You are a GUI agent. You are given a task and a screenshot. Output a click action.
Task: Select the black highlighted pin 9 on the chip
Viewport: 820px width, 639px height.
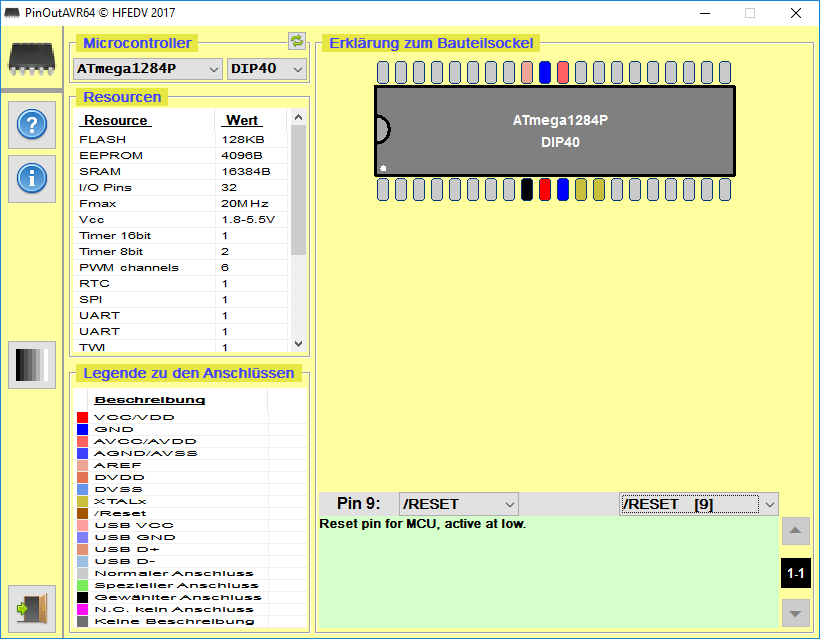pyautogui.click(x=527, y=189)
